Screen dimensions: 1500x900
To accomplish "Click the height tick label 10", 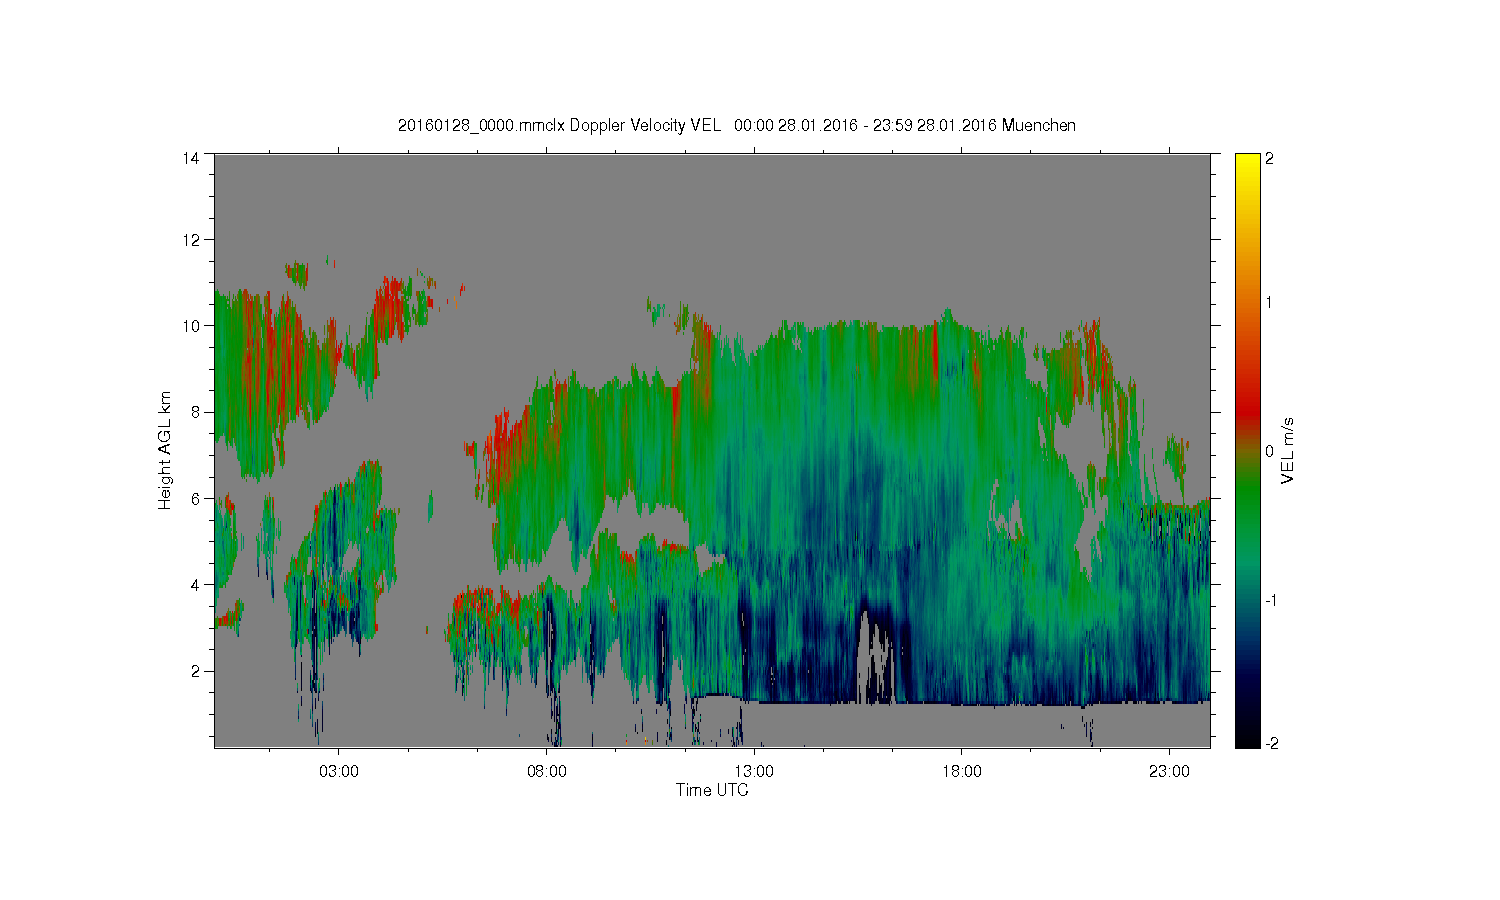I will pos(190,326).
